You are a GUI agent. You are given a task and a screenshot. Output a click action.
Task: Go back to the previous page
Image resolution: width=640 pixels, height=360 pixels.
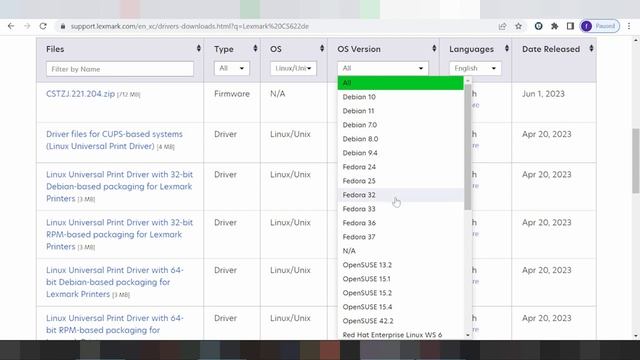click(11, 26)
